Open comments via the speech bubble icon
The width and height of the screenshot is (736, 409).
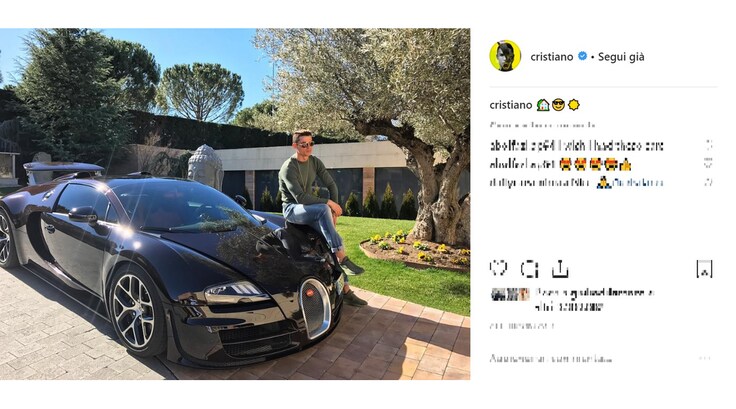529,269
